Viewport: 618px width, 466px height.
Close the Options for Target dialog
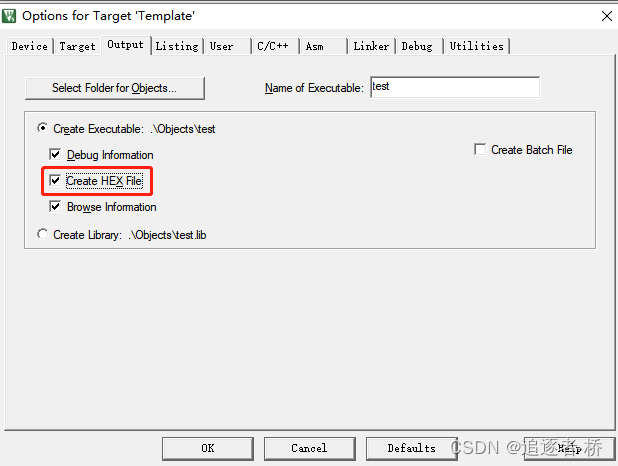[x=607, y=16]
